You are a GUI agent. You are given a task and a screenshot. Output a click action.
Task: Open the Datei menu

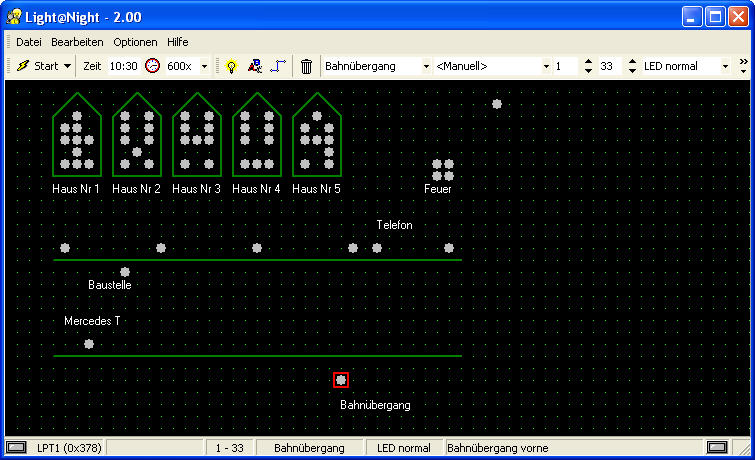tap(29, 42)
